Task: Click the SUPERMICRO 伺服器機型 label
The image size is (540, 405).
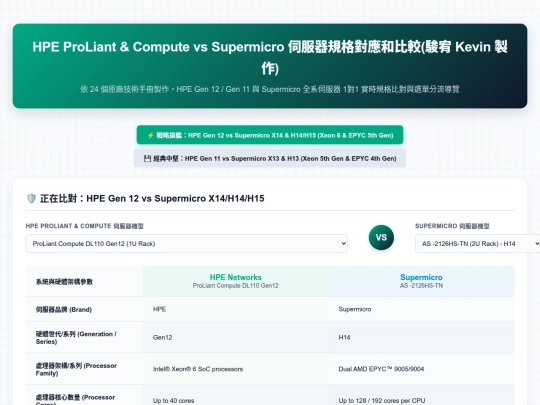Action: 452,226
